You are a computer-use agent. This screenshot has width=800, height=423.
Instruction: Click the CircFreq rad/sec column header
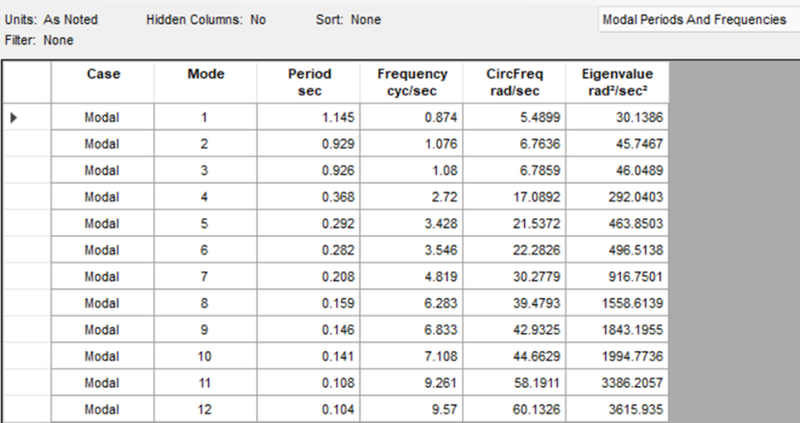click(x=514, y=82)
